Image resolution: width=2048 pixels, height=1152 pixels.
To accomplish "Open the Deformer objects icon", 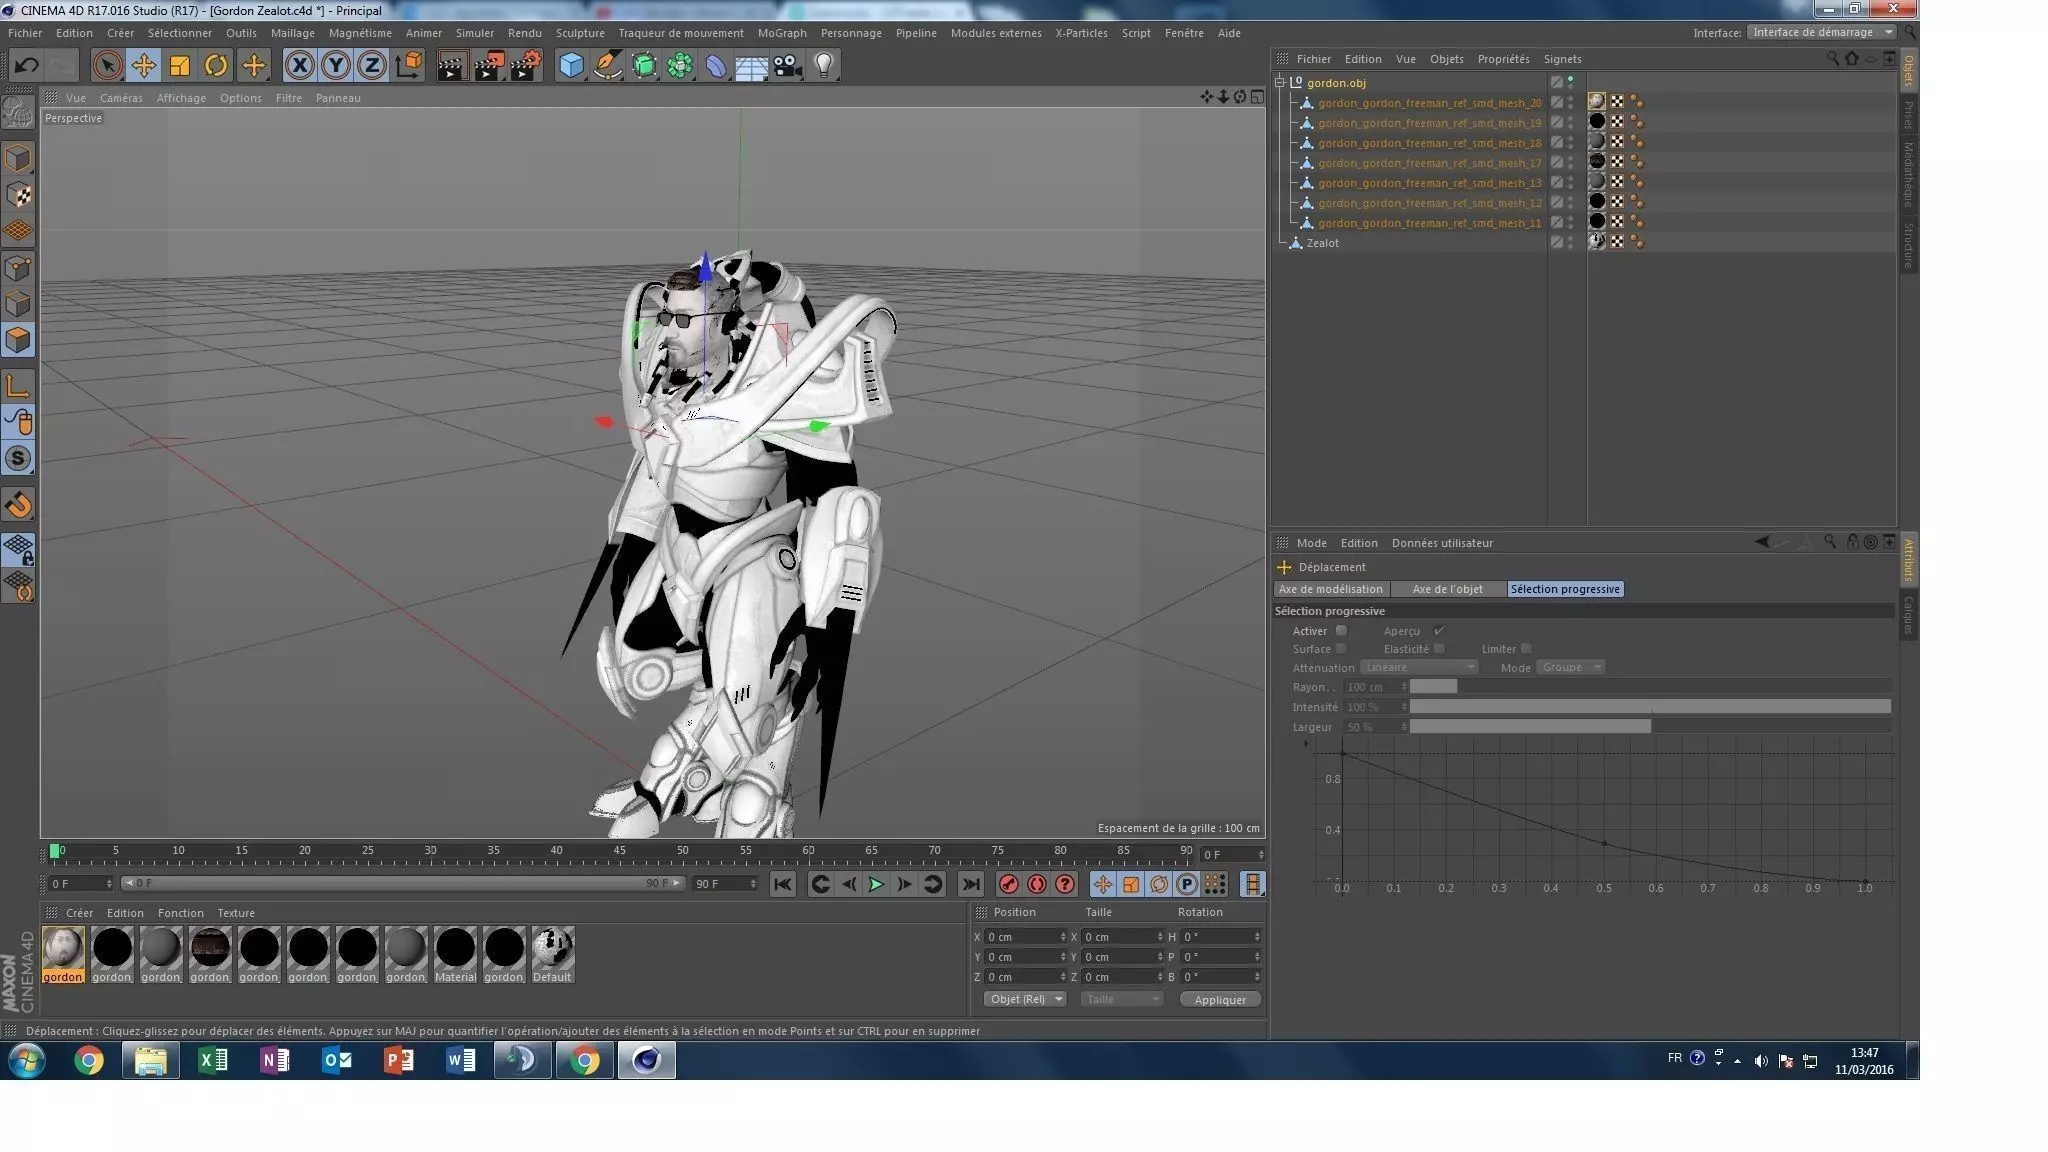I will point(716,66).
